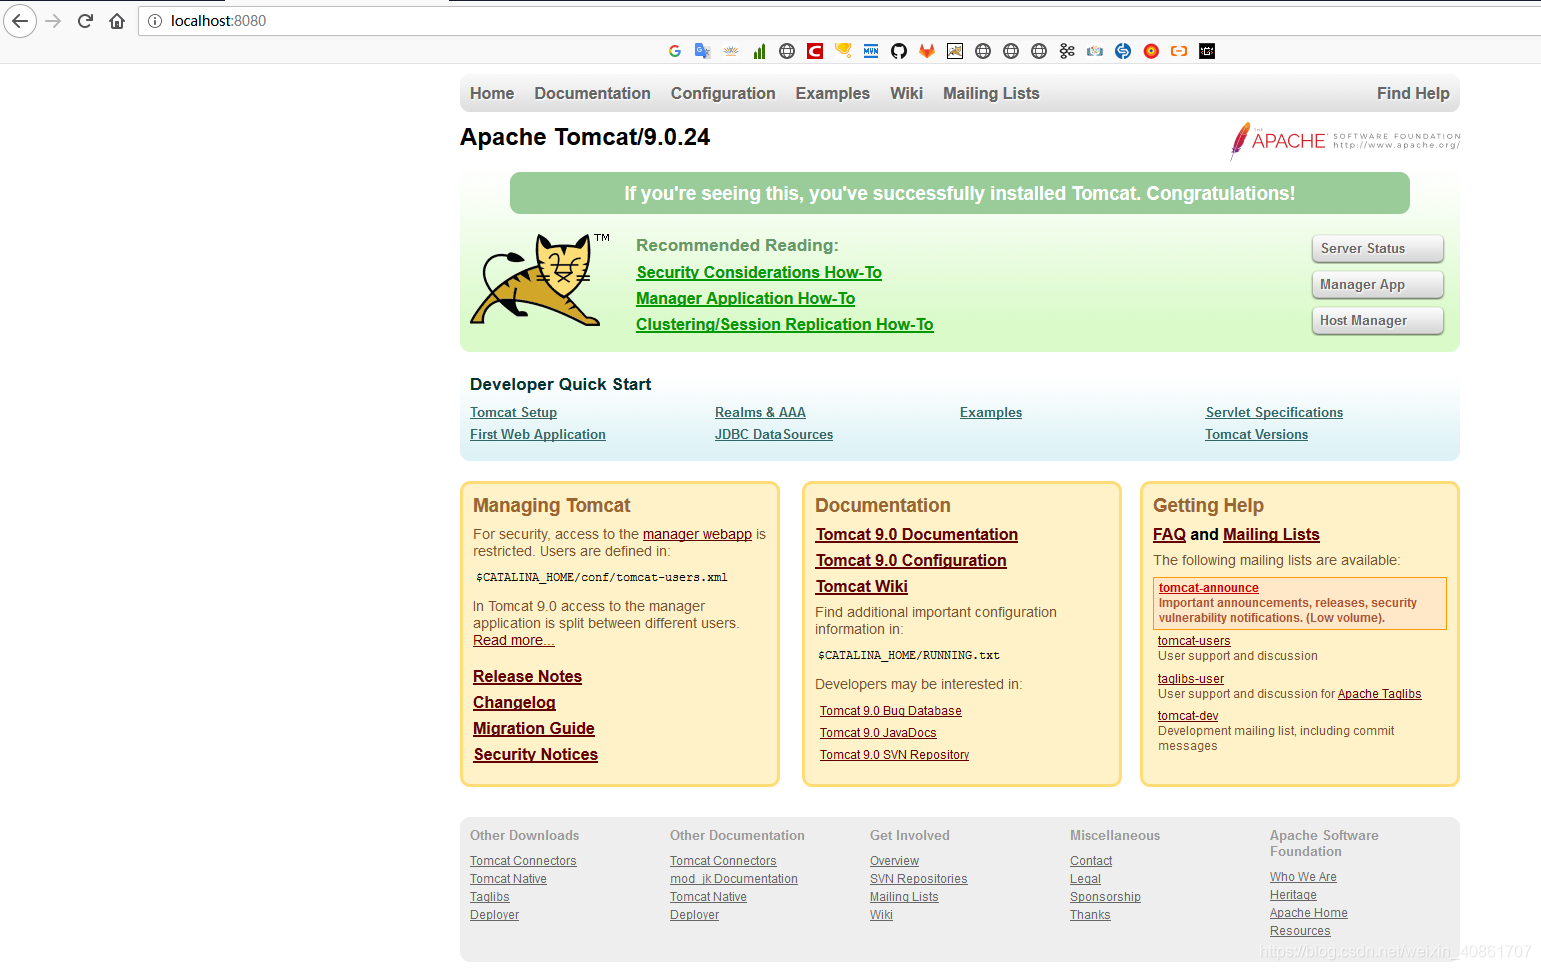
Task: Open the First Web Application link
Action: pos(538,434)
